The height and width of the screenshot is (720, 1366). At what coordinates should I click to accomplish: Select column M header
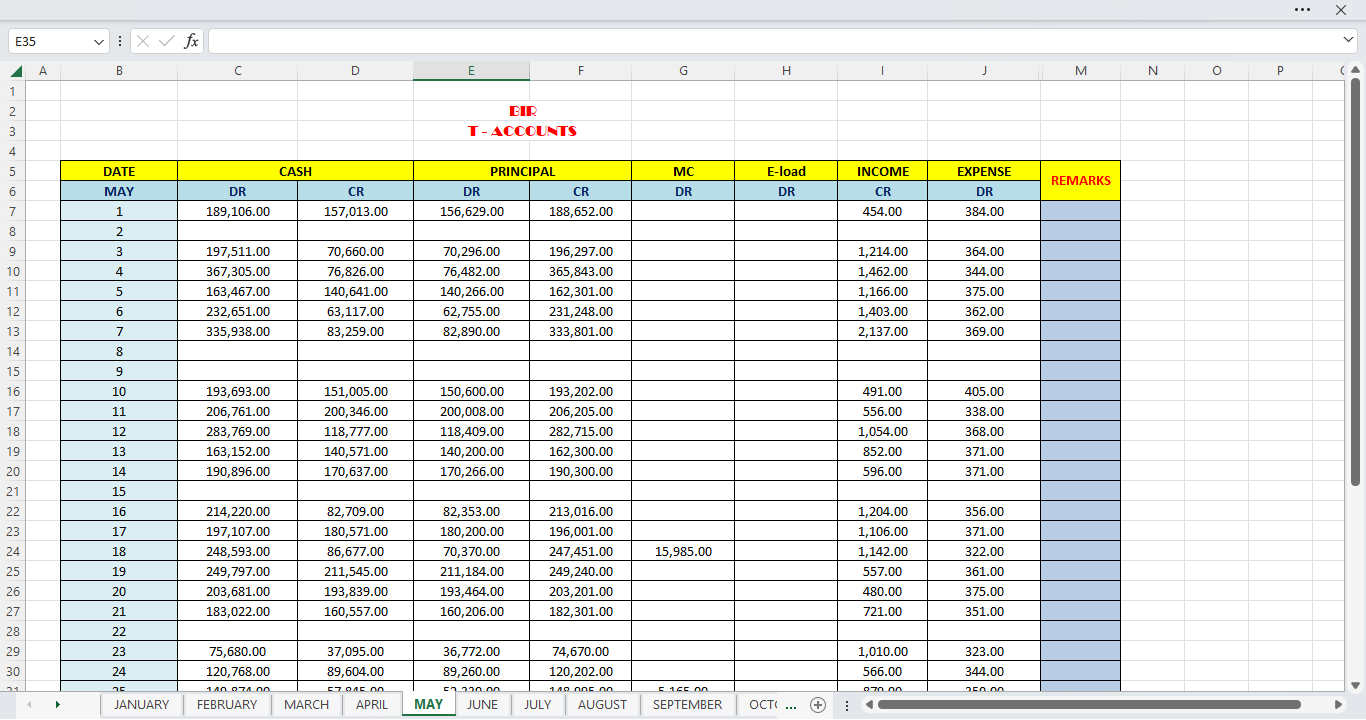1081,71
